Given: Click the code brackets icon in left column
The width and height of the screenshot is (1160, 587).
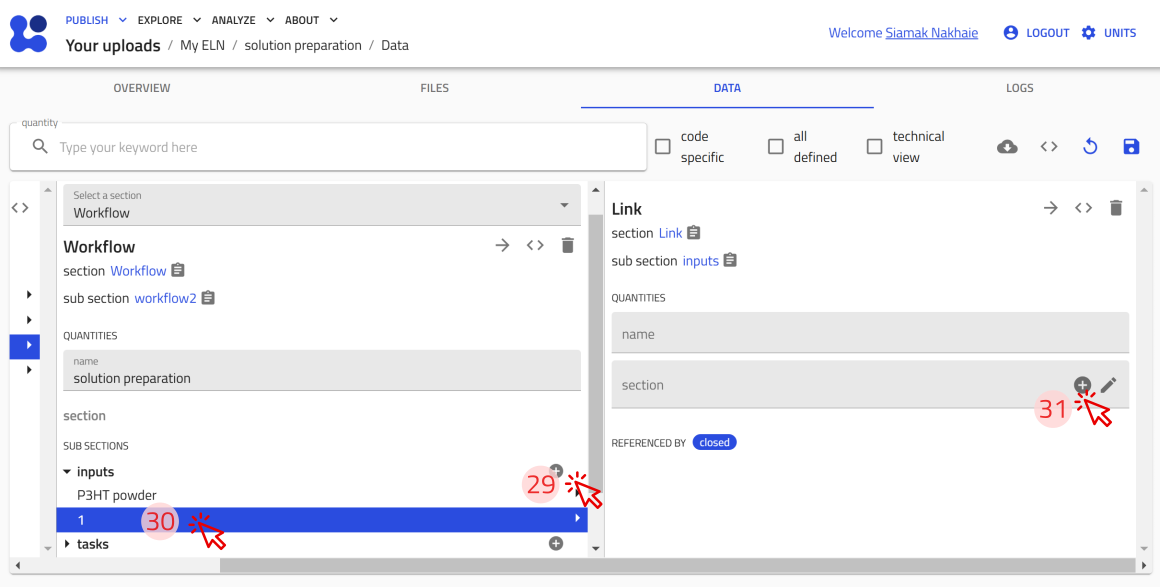Looking at the screenshot, I should (x=20, y=208).
